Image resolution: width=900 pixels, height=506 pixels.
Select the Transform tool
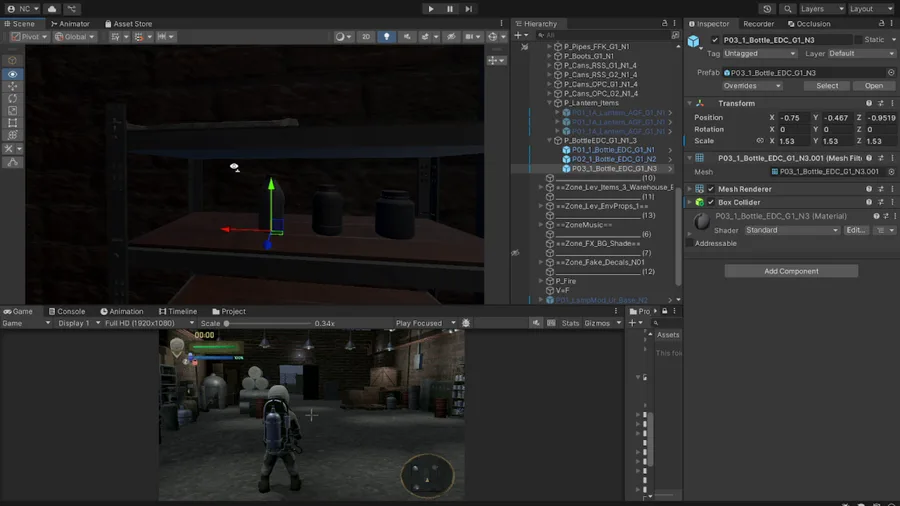click(x=13, y=135)
